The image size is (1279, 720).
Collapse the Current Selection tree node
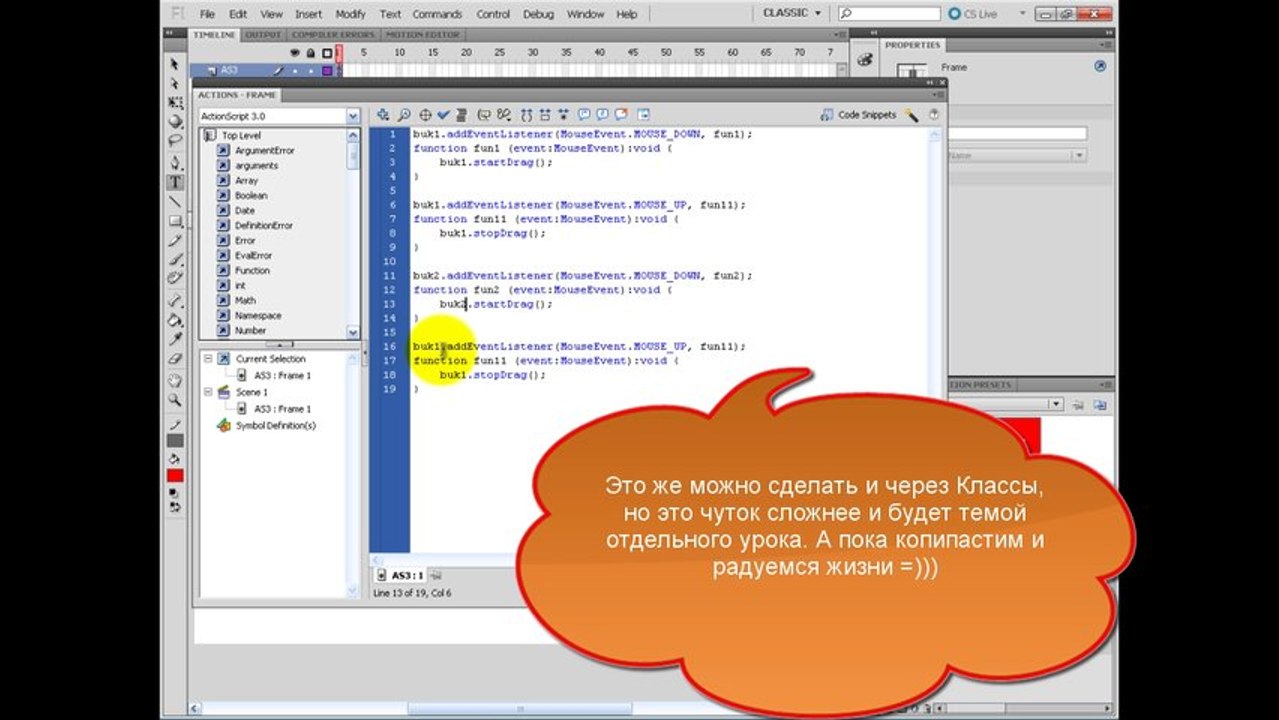click(x=207, y=359)
